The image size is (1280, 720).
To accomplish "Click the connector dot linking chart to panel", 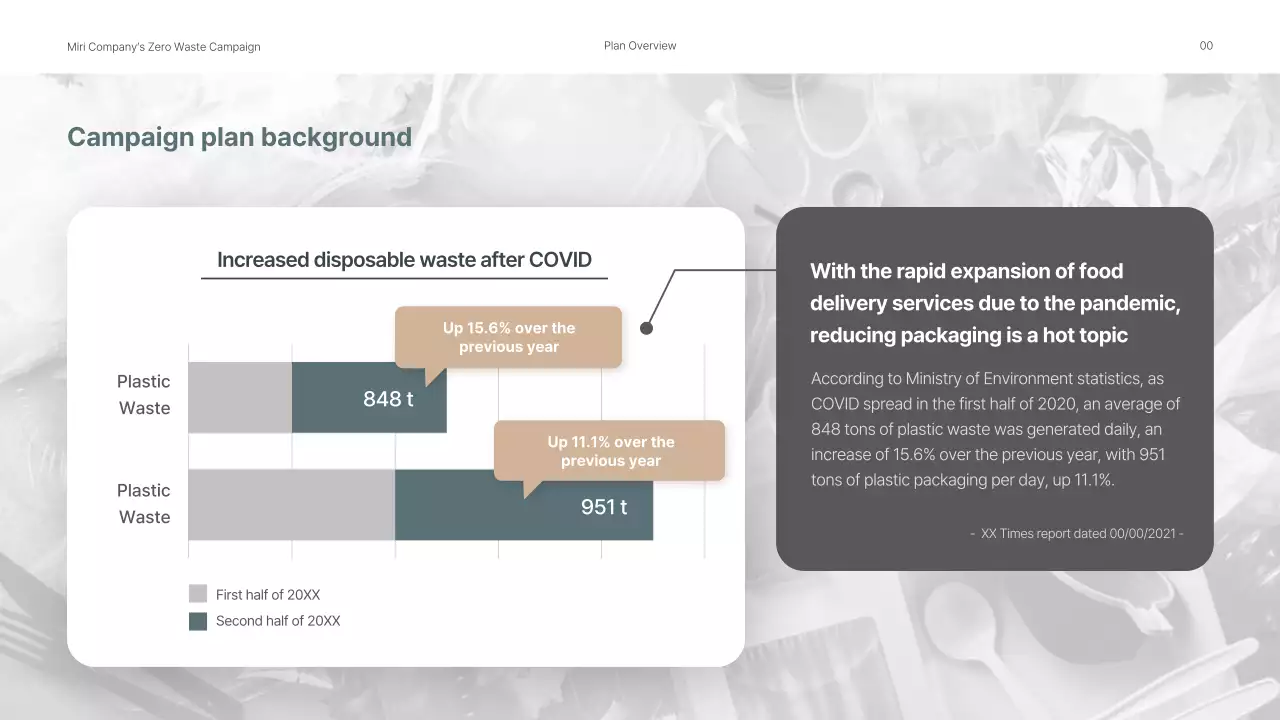I will (646, 327).
